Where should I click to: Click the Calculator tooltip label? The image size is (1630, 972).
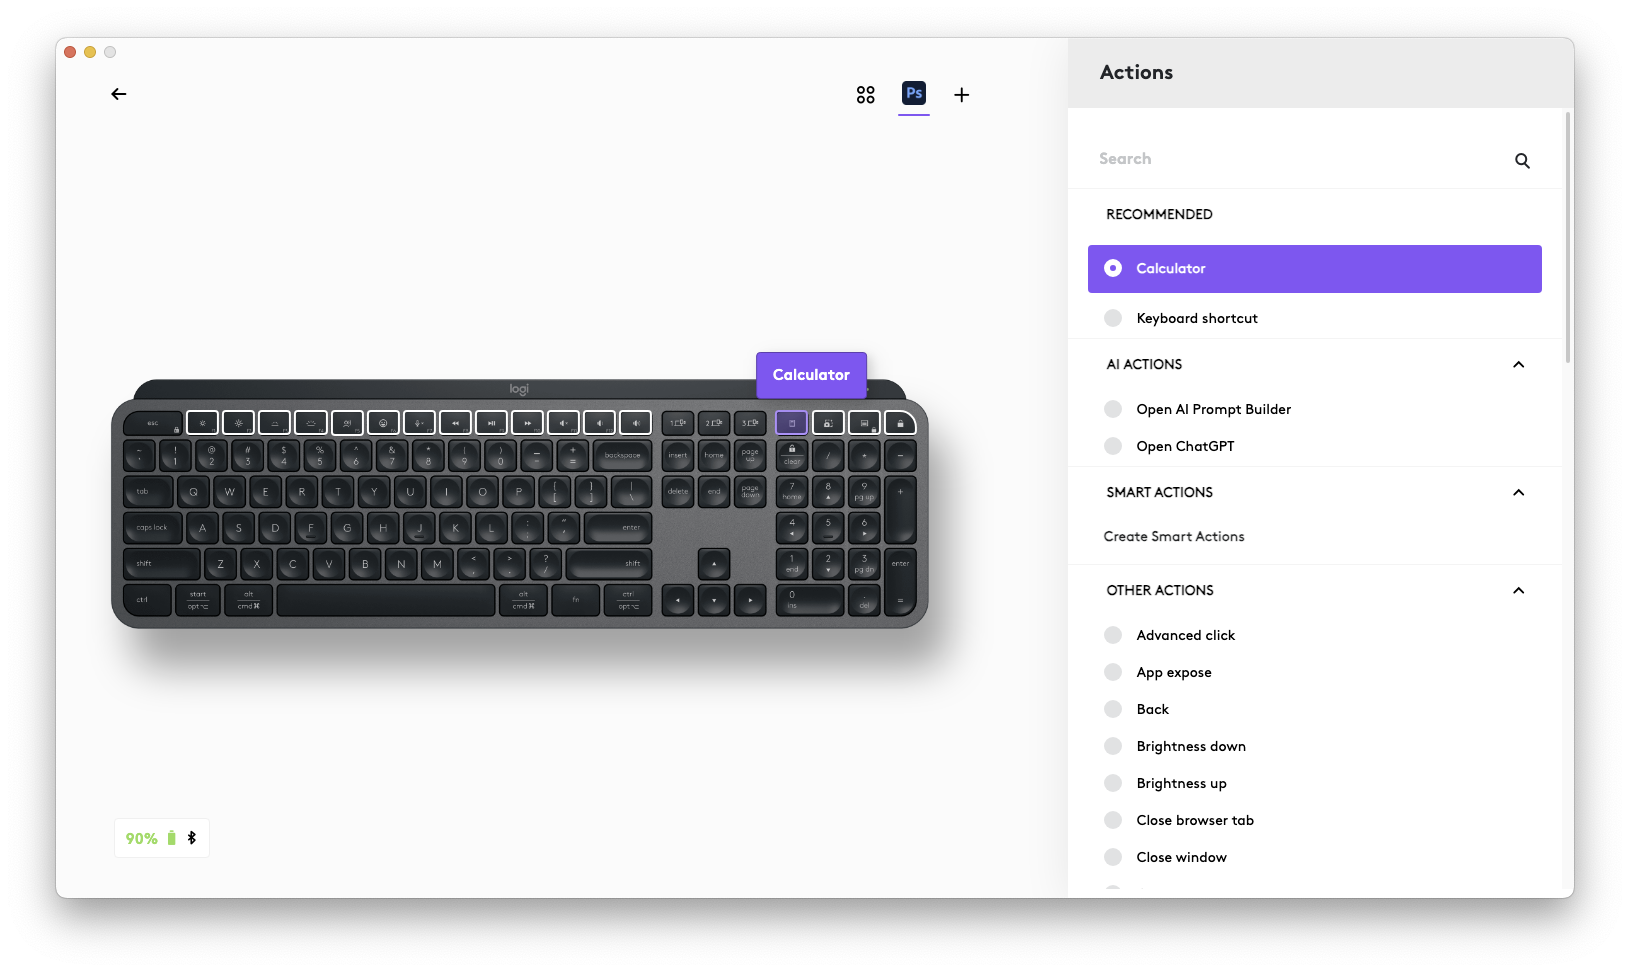(811, 375)
